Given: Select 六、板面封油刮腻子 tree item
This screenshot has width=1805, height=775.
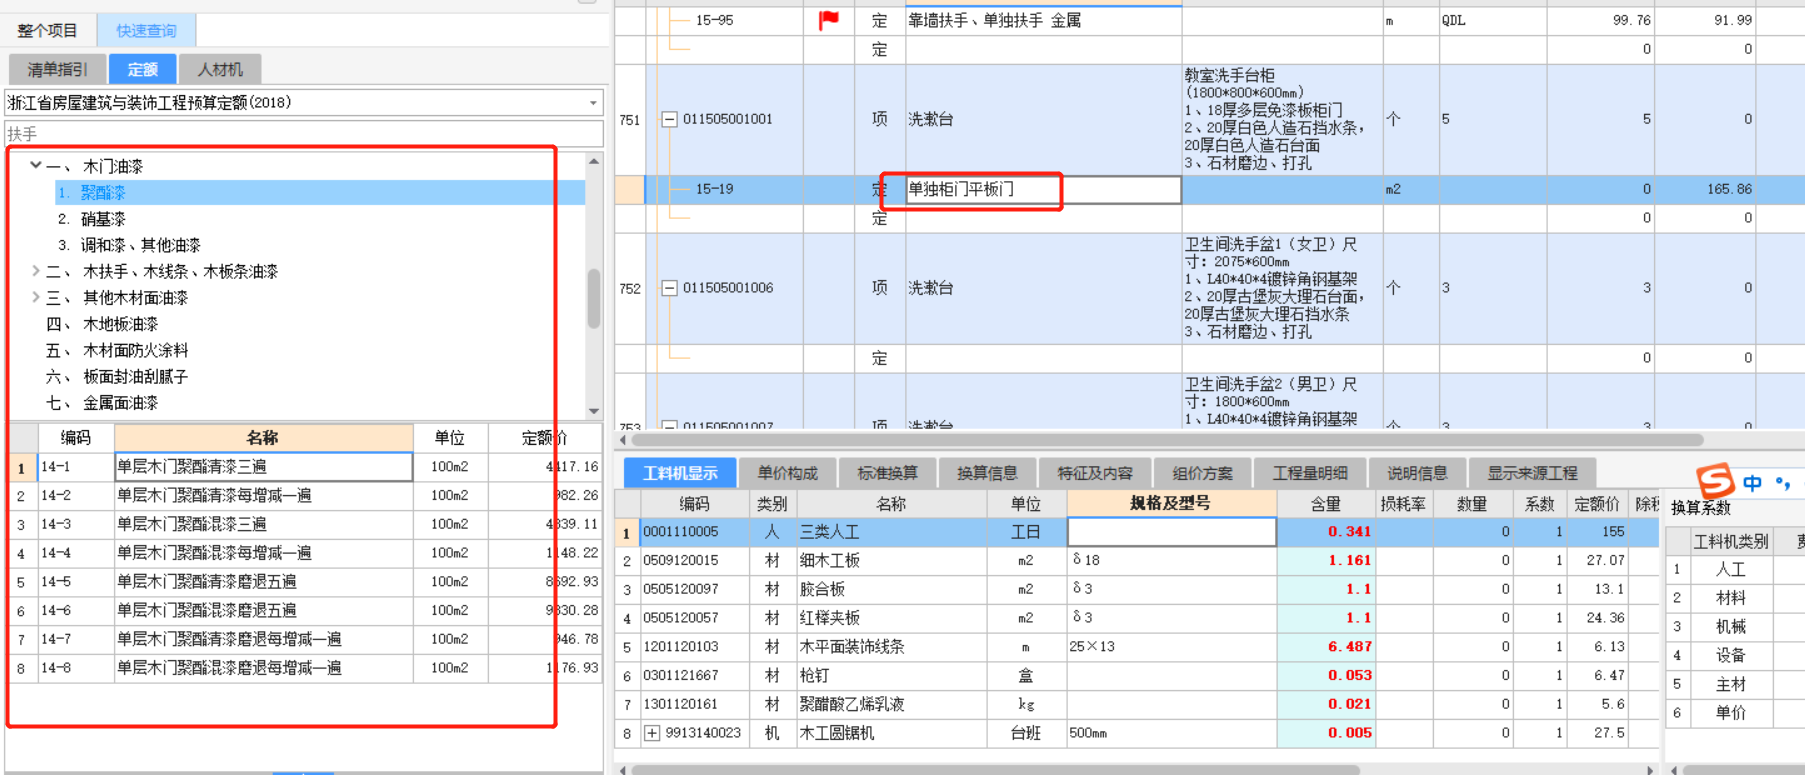Looking at the screenshot, I should pos(117,376).
